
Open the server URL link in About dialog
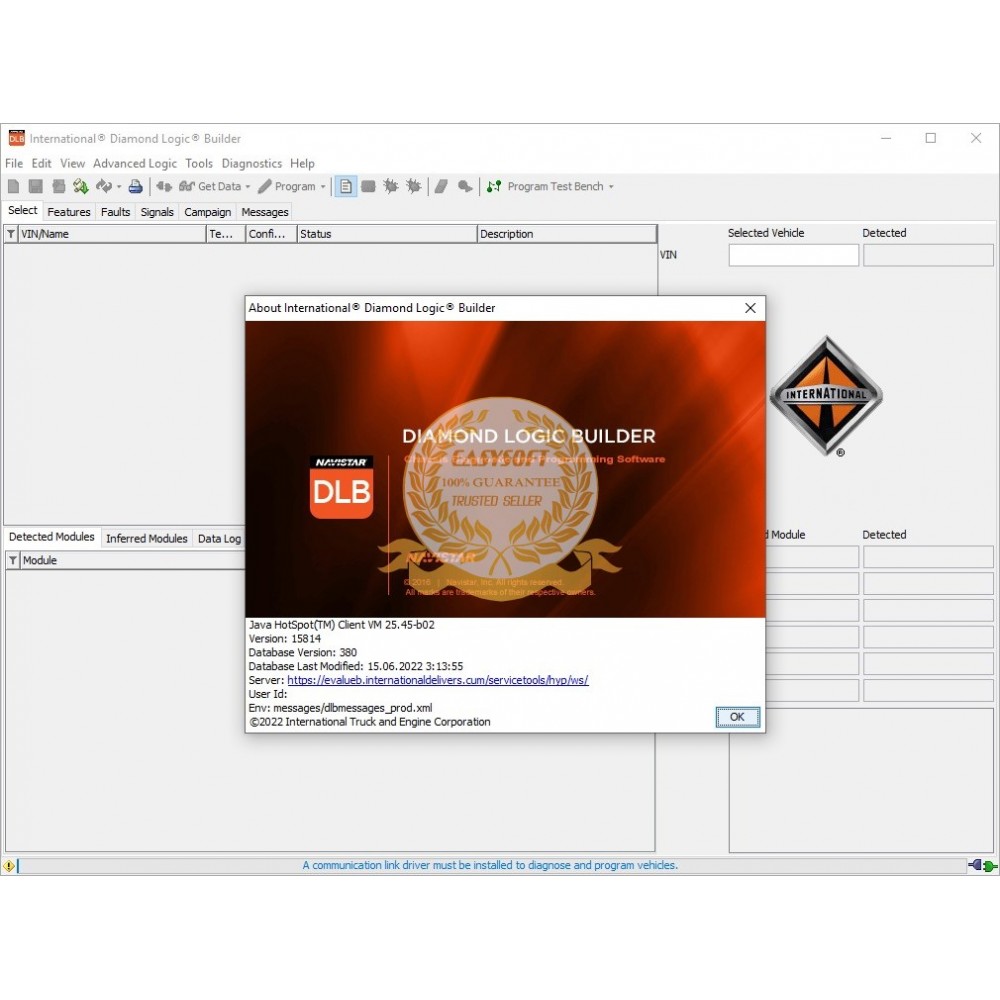click(x=438, y=680)
